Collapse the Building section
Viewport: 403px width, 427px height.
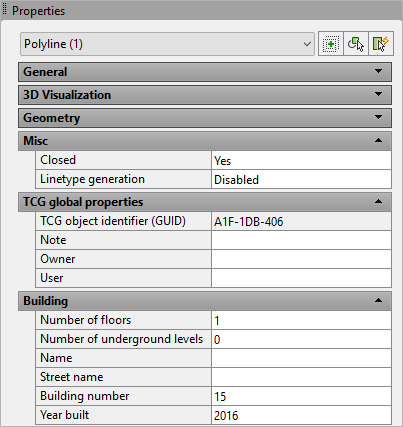click(378, 300)
